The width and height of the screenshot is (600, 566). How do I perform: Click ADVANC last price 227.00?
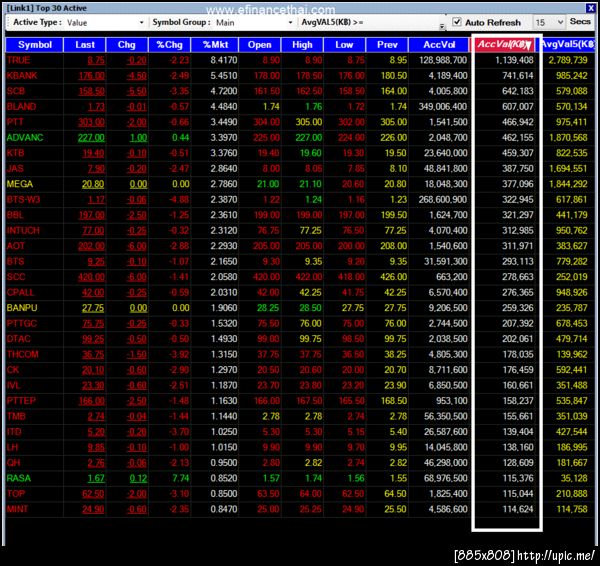(91, 137)
